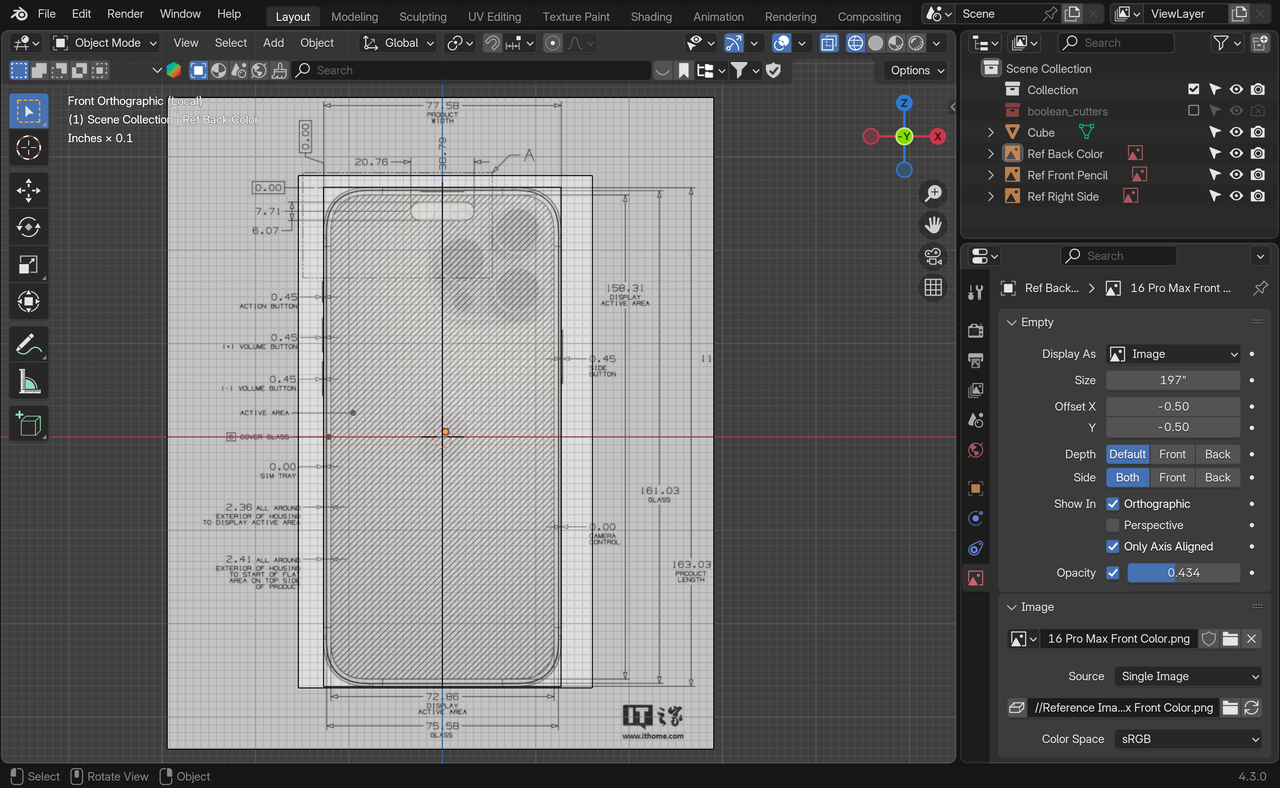Select the Add Cube tool
Viewport: 1280px width, 788px height.
tap(29, 424)
